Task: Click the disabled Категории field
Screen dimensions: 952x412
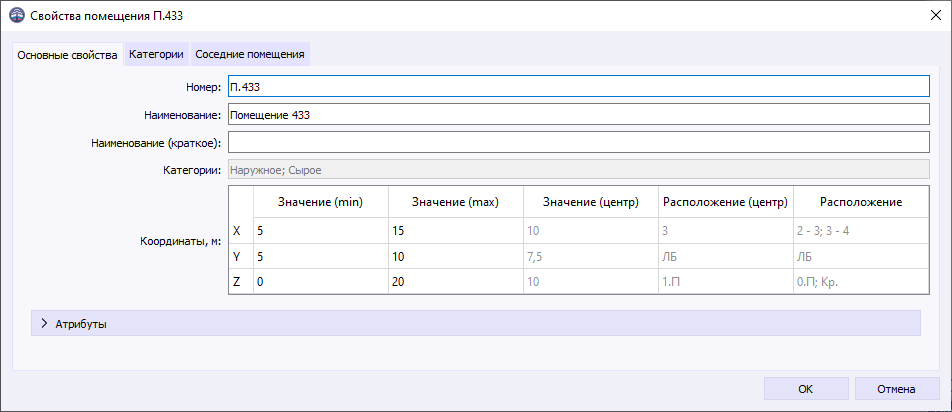Action: pos(578,170)
